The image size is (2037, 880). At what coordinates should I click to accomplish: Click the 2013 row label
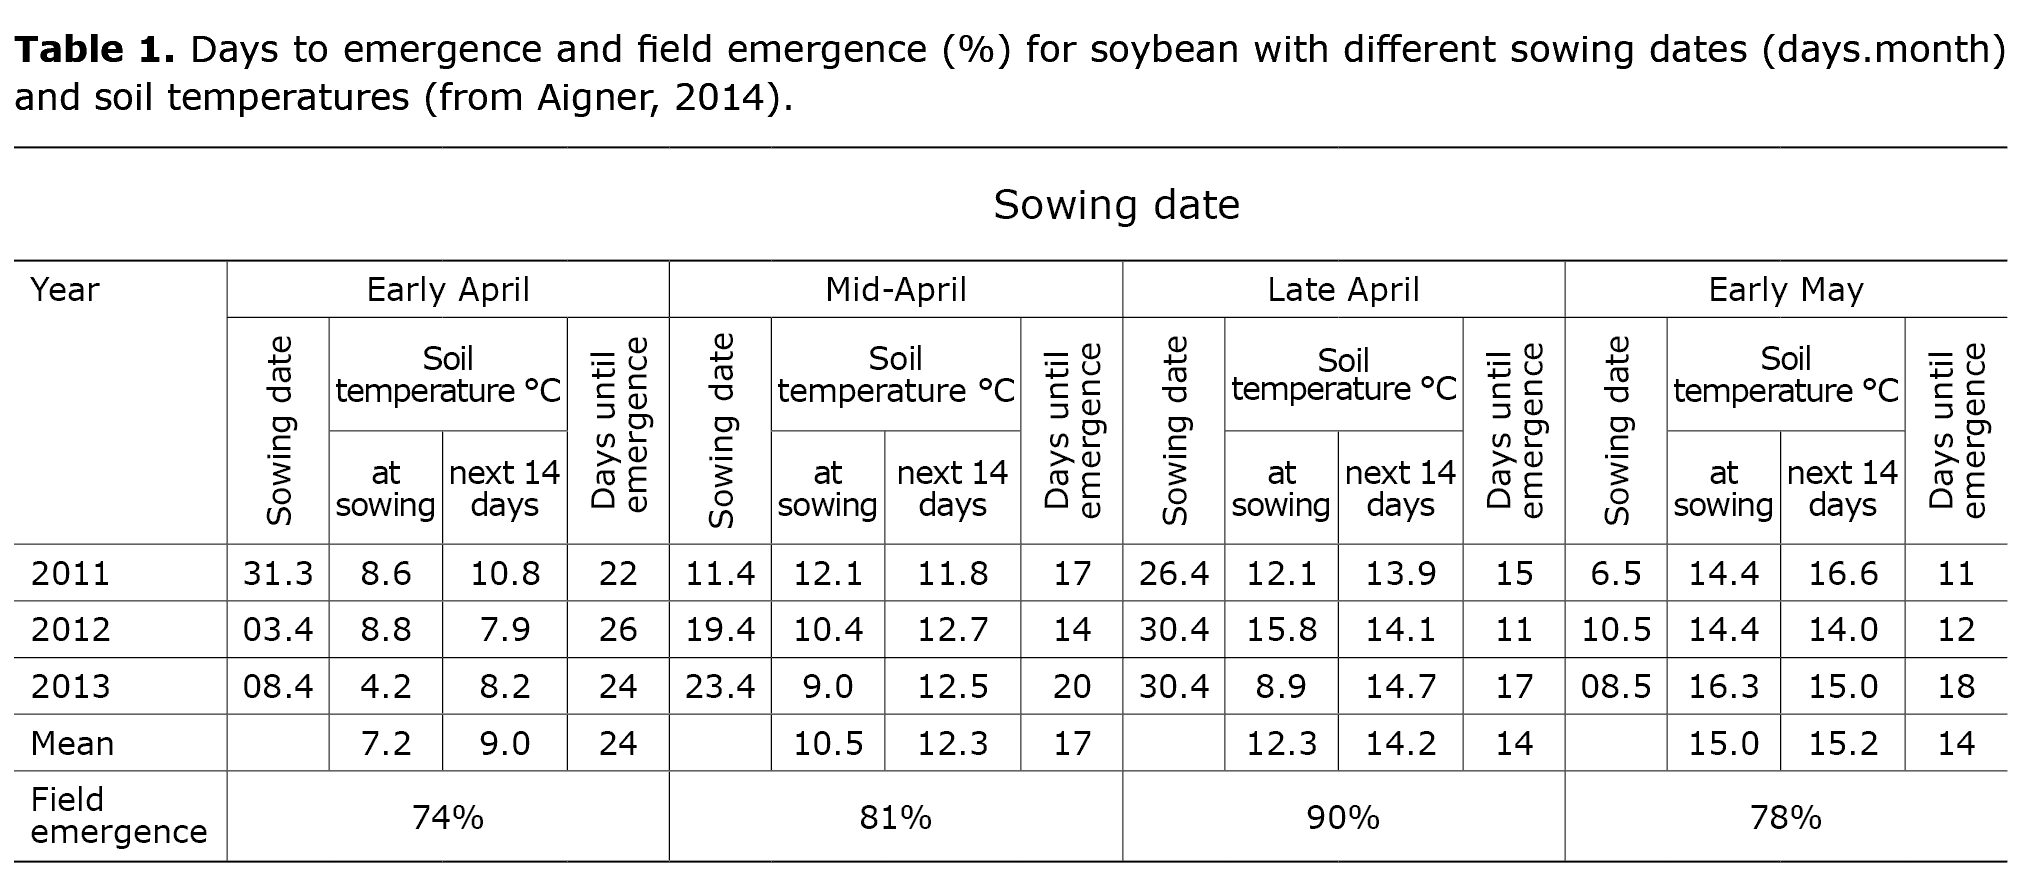pos(70,686)
